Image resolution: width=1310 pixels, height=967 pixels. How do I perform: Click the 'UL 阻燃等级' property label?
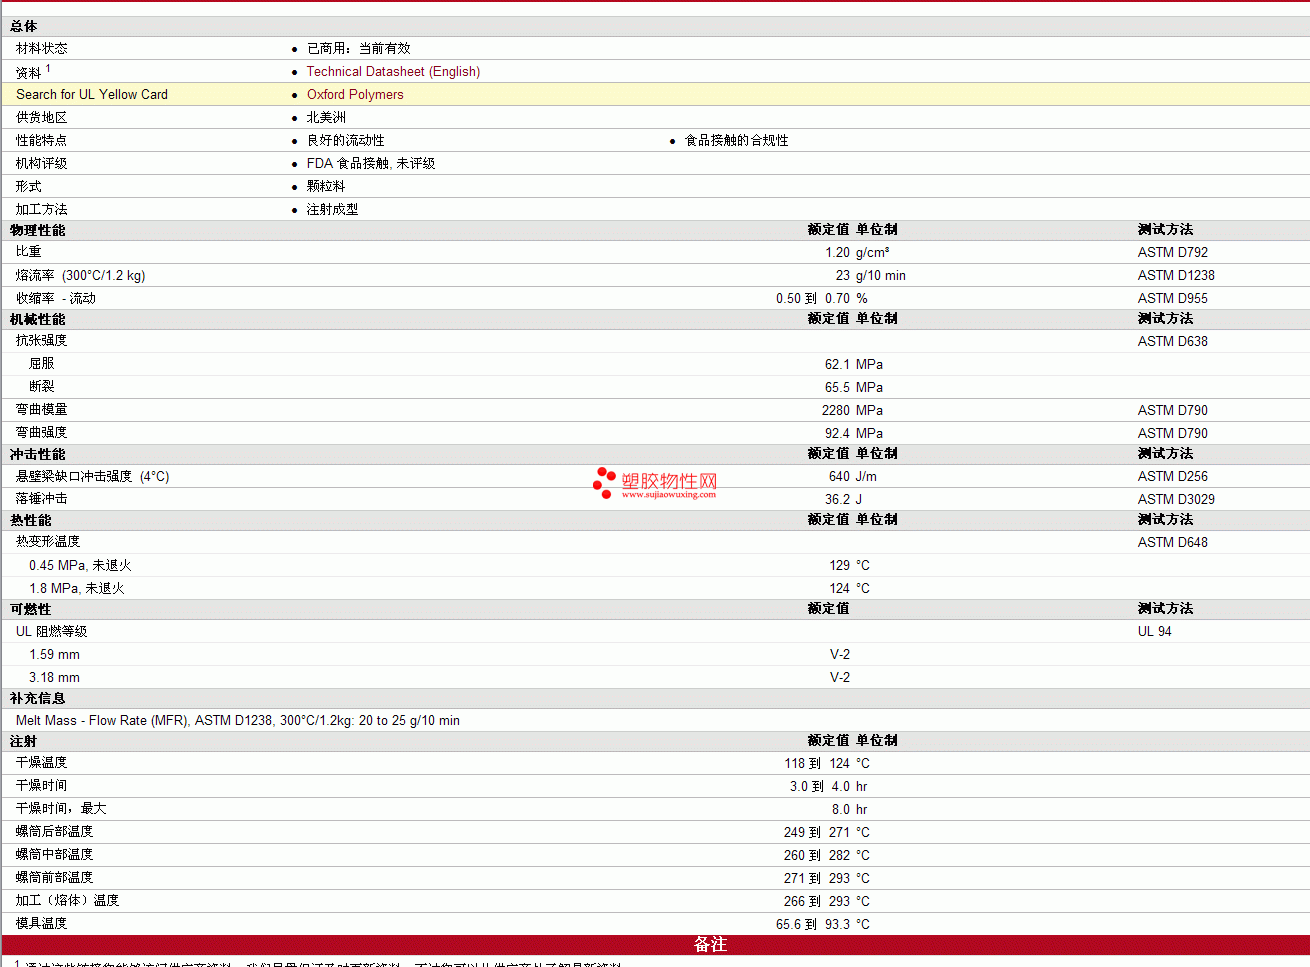click(52, 632)
